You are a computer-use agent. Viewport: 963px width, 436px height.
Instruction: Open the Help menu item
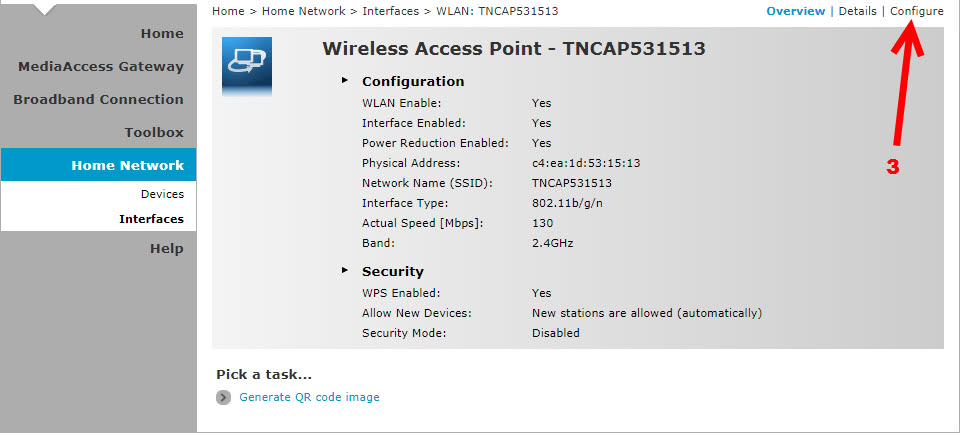[x=166, y=249]
